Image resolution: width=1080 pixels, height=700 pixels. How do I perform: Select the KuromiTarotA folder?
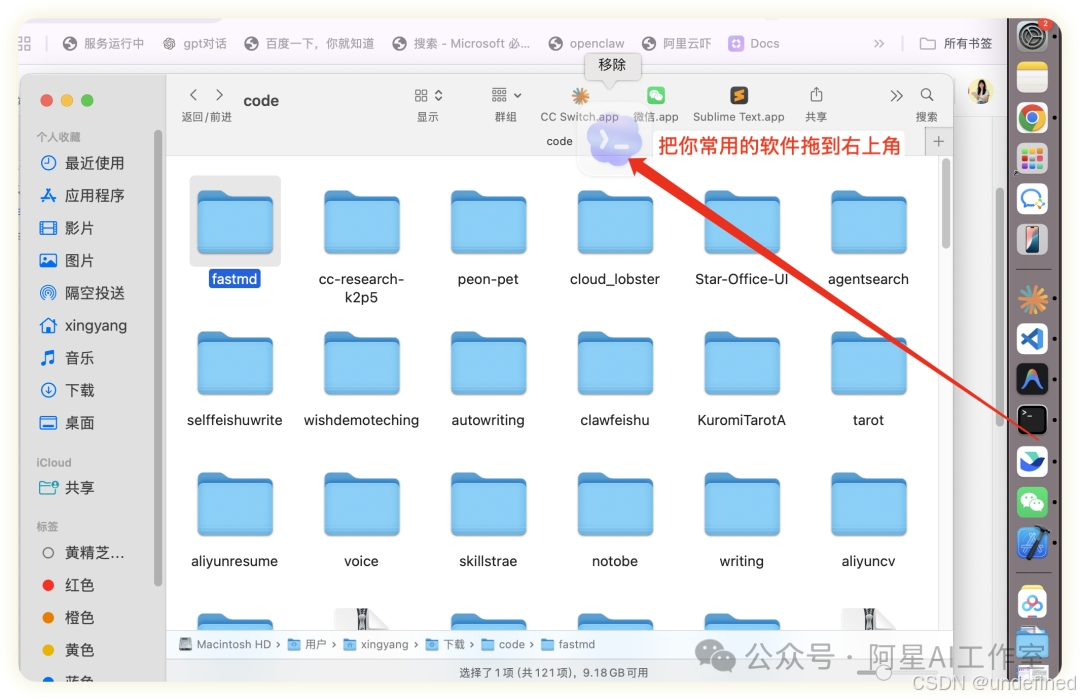pyautogui.click(x=742, y=363)
